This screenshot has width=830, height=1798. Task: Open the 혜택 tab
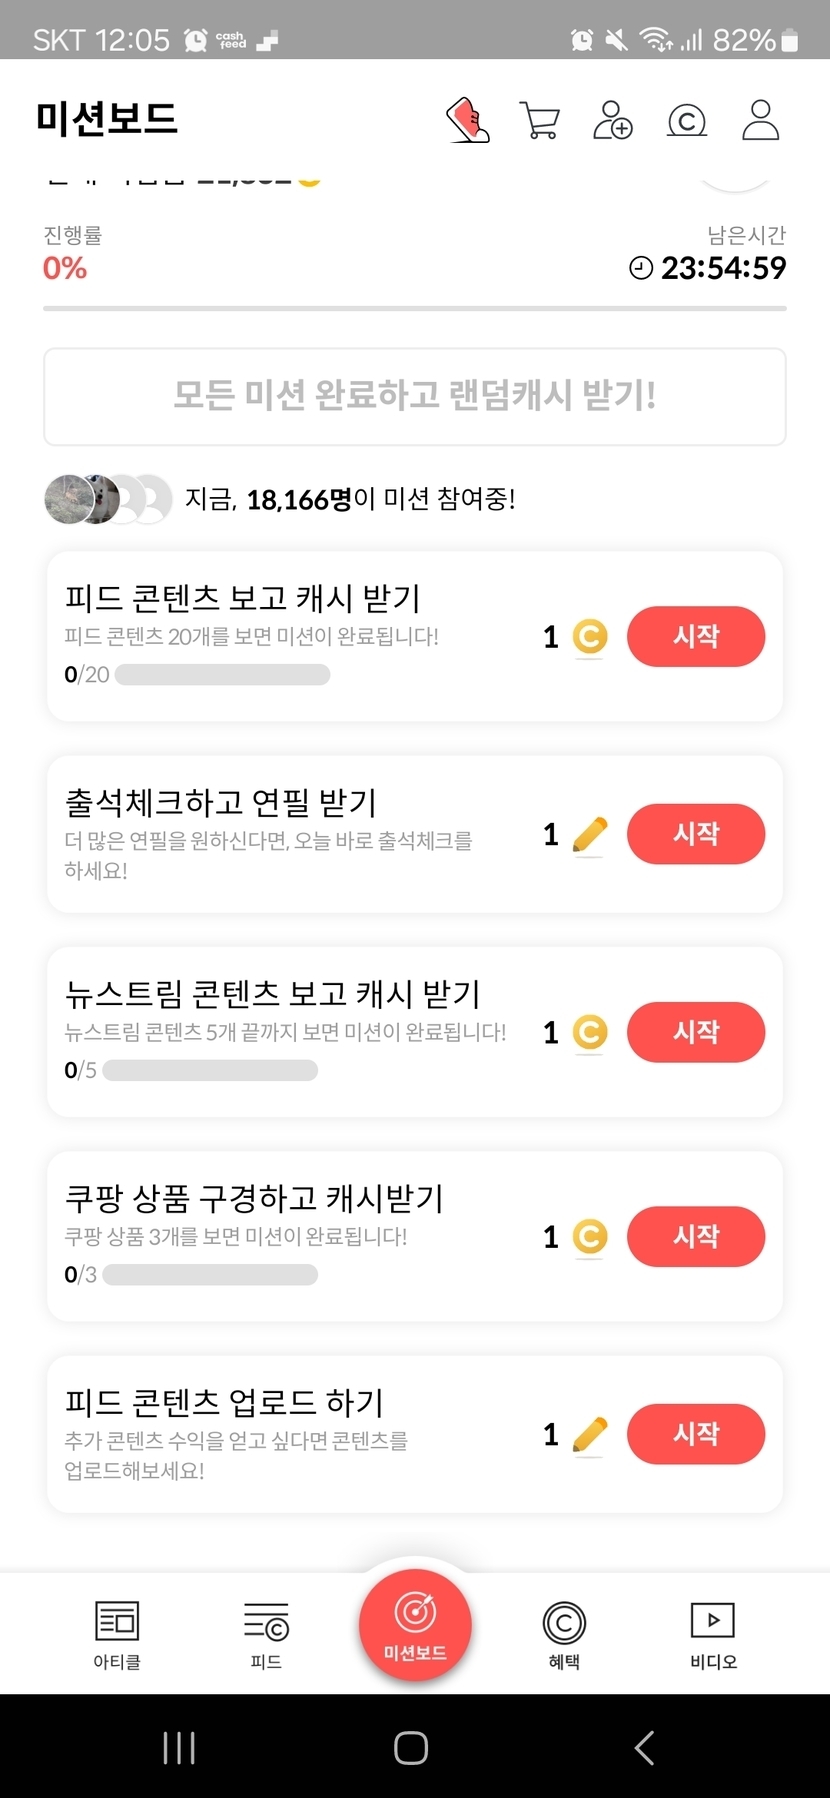point(564,1634)
